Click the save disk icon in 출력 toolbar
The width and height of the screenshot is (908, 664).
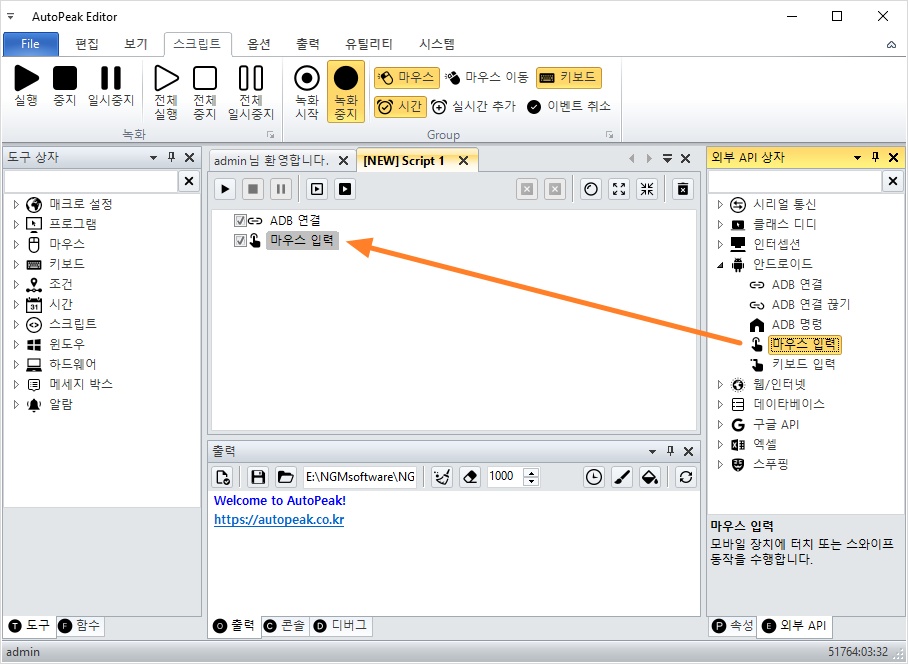258,477
